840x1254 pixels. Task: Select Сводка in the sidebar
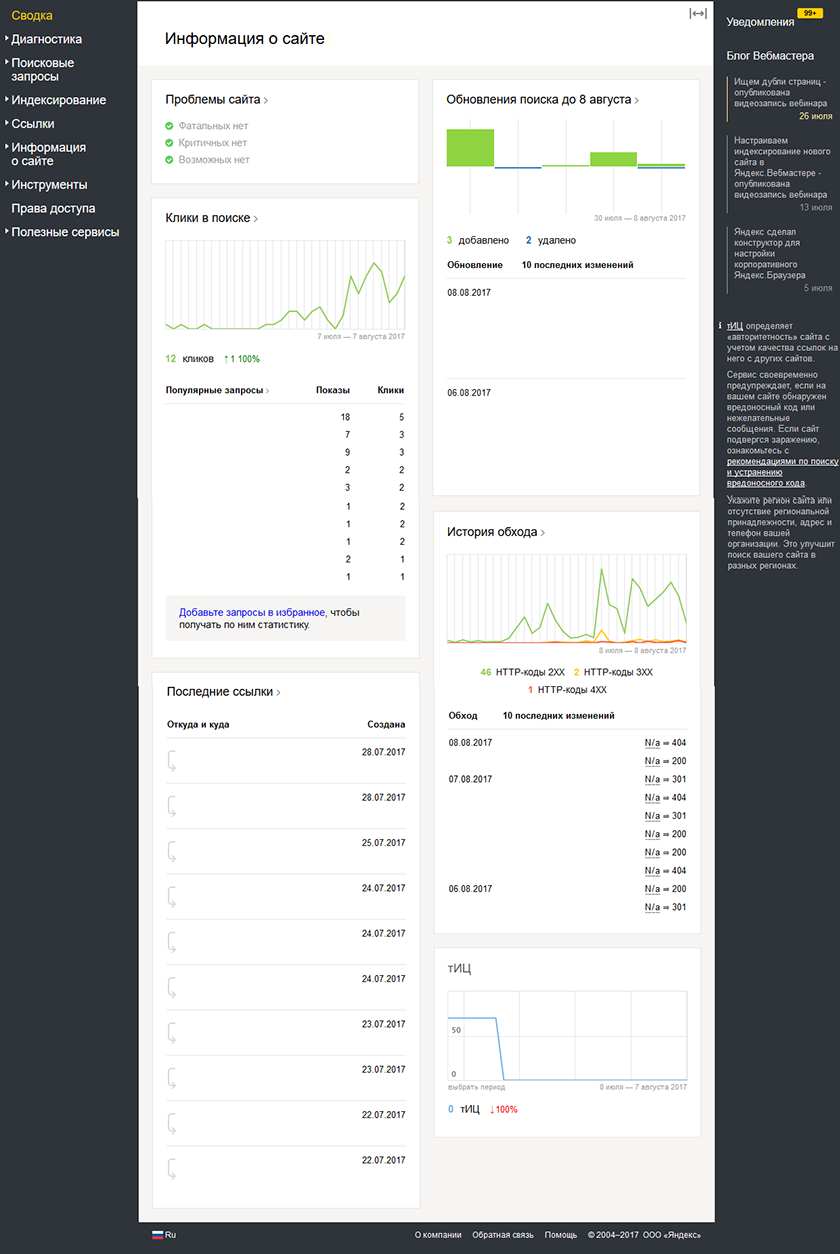click(x=32, y=16)
